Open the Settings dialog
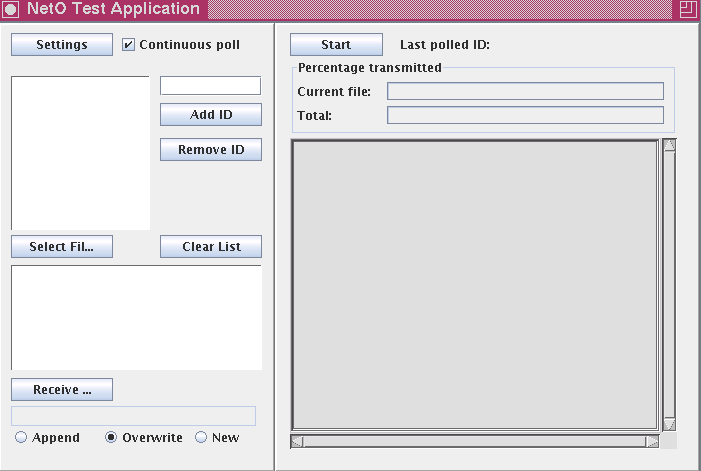701x471 pixels. 62,45
